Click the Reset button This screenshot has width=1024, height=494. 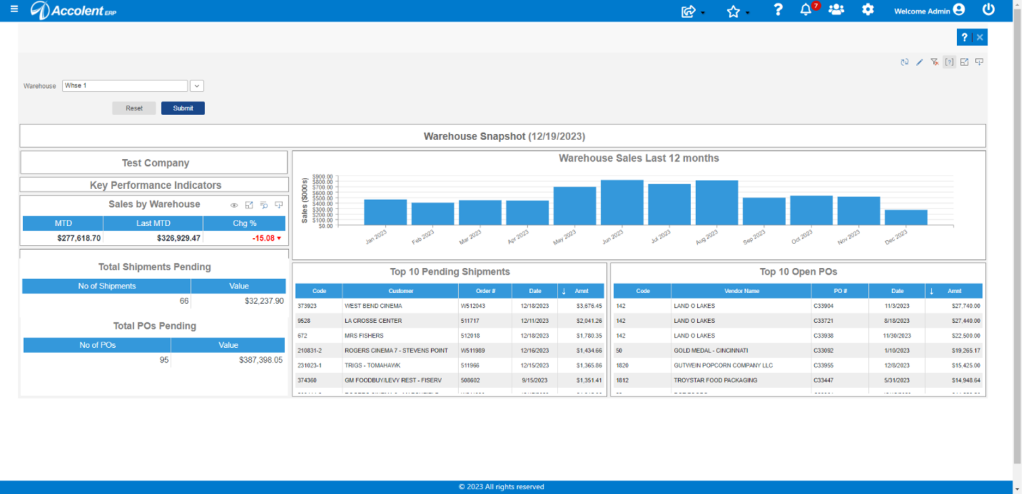pyautogui.click(x=134, y=108)
